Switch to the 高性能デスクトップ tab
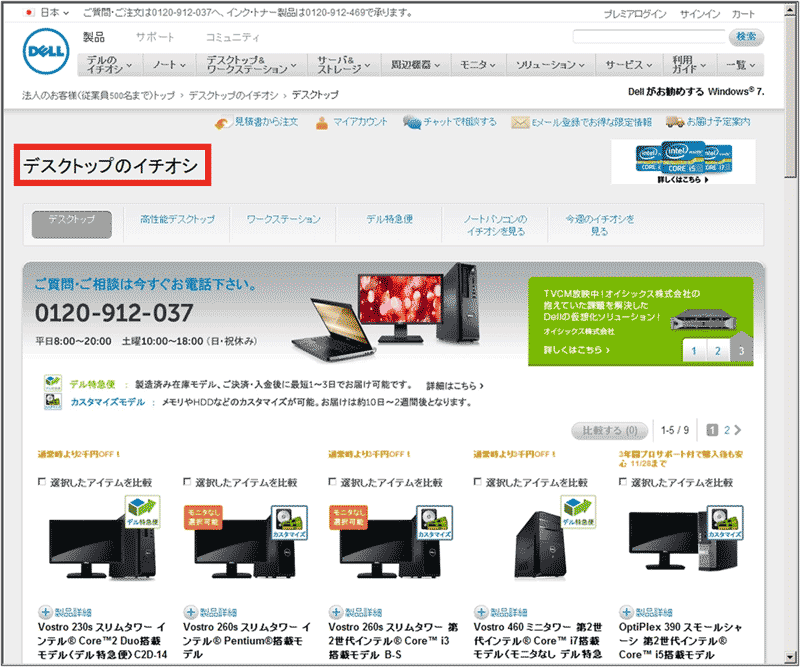 177,219
